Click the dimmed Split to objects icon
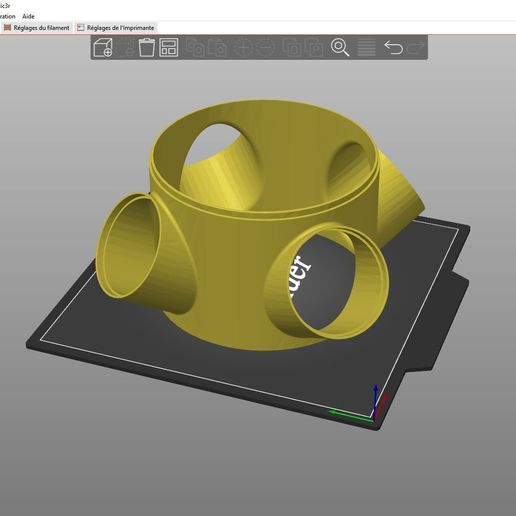The image size is (516, 516). pos(291,47)
